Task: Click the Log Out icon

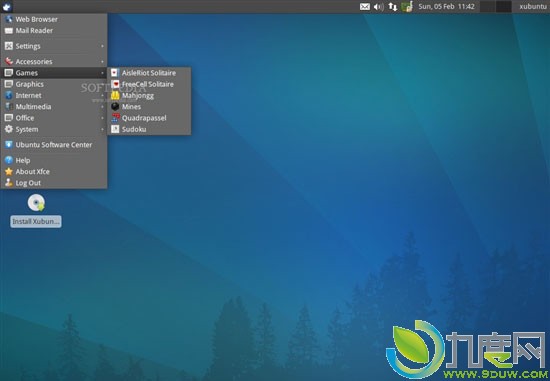Action: 9,183
